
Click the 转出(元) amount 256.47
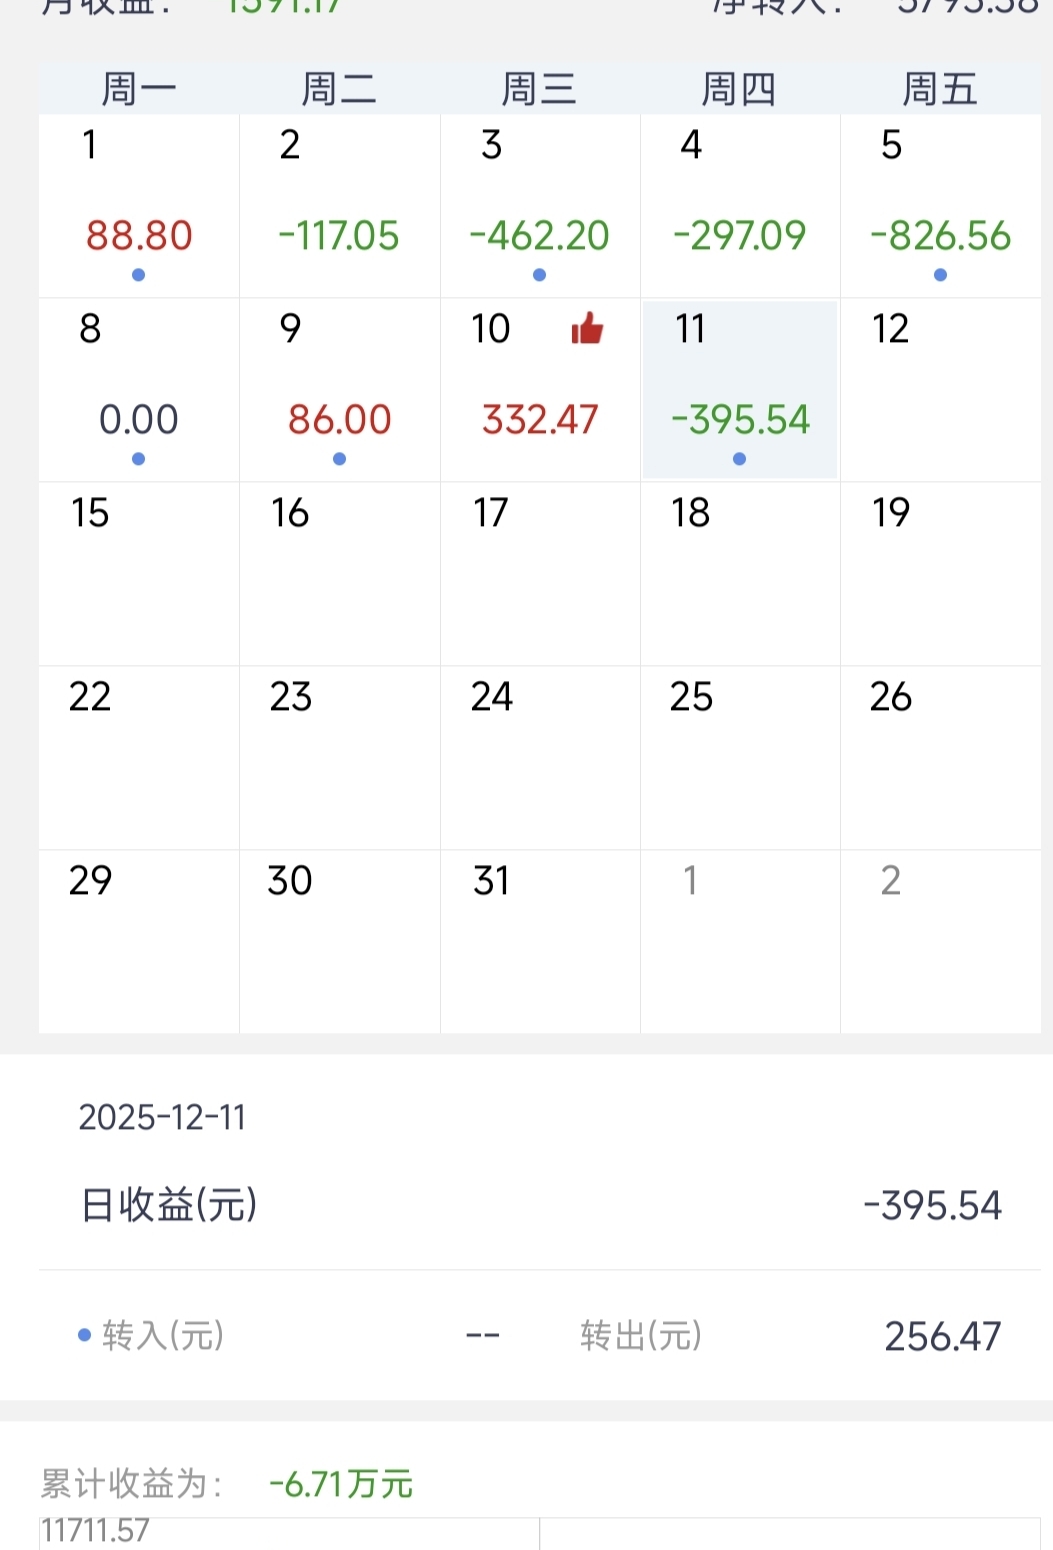[942, 1336]
